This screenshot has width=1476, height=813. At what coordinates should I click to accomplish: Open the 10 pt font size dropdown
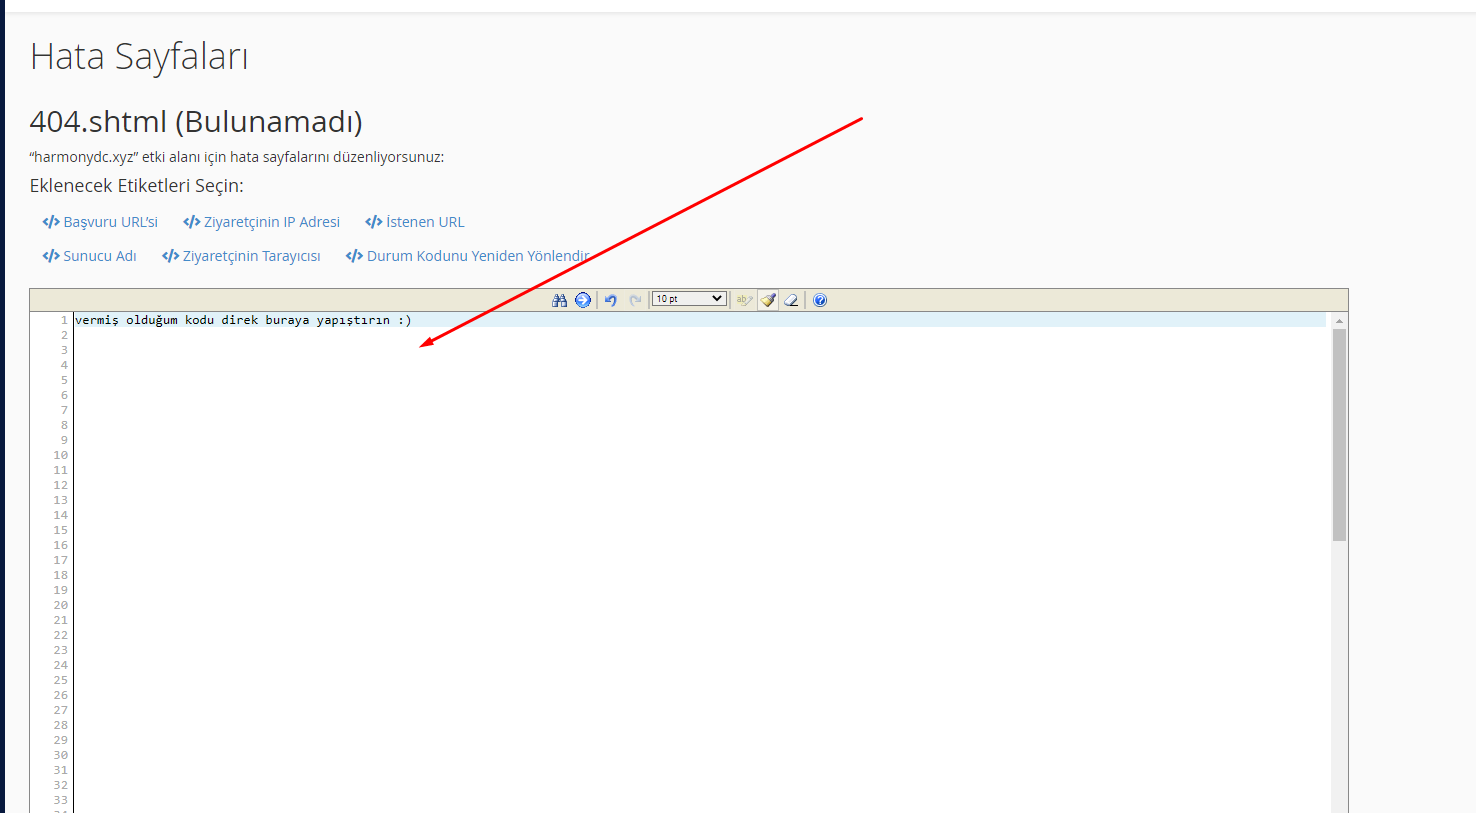688,297
